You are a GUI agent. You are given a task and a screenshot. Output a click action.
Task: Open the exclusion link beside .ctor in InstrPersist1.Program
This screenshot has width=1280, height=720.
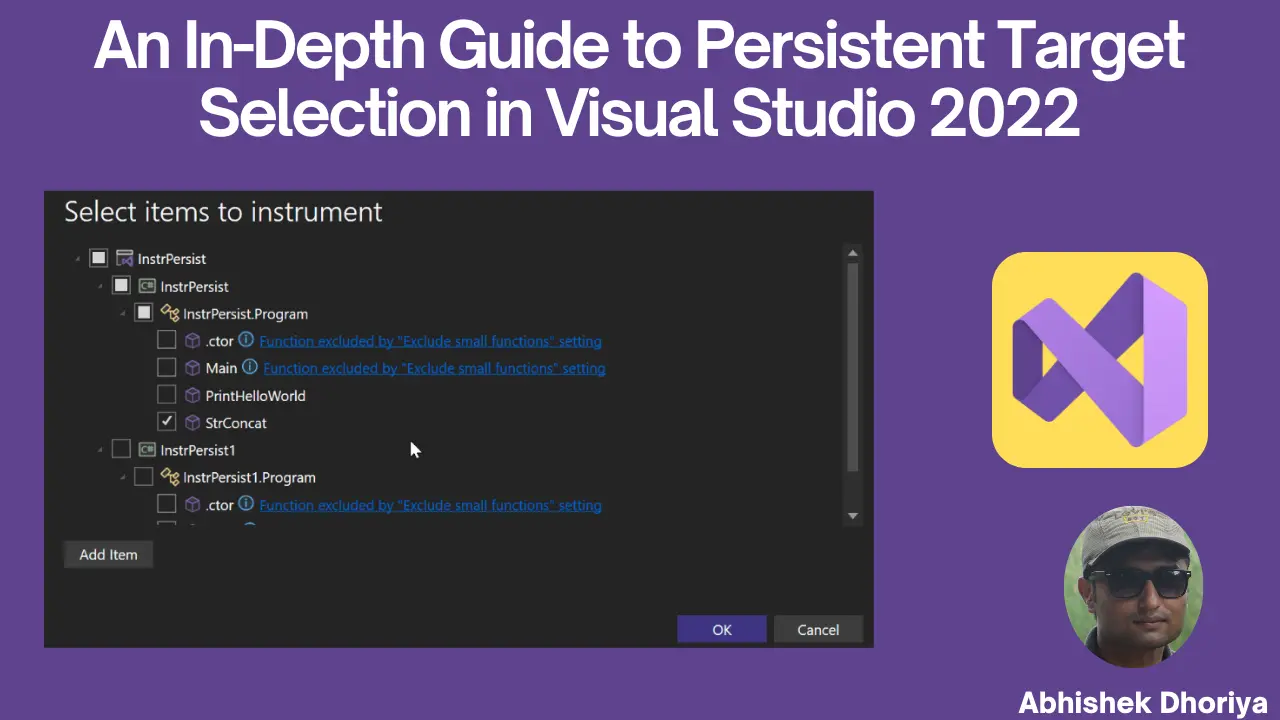point(431,505)
